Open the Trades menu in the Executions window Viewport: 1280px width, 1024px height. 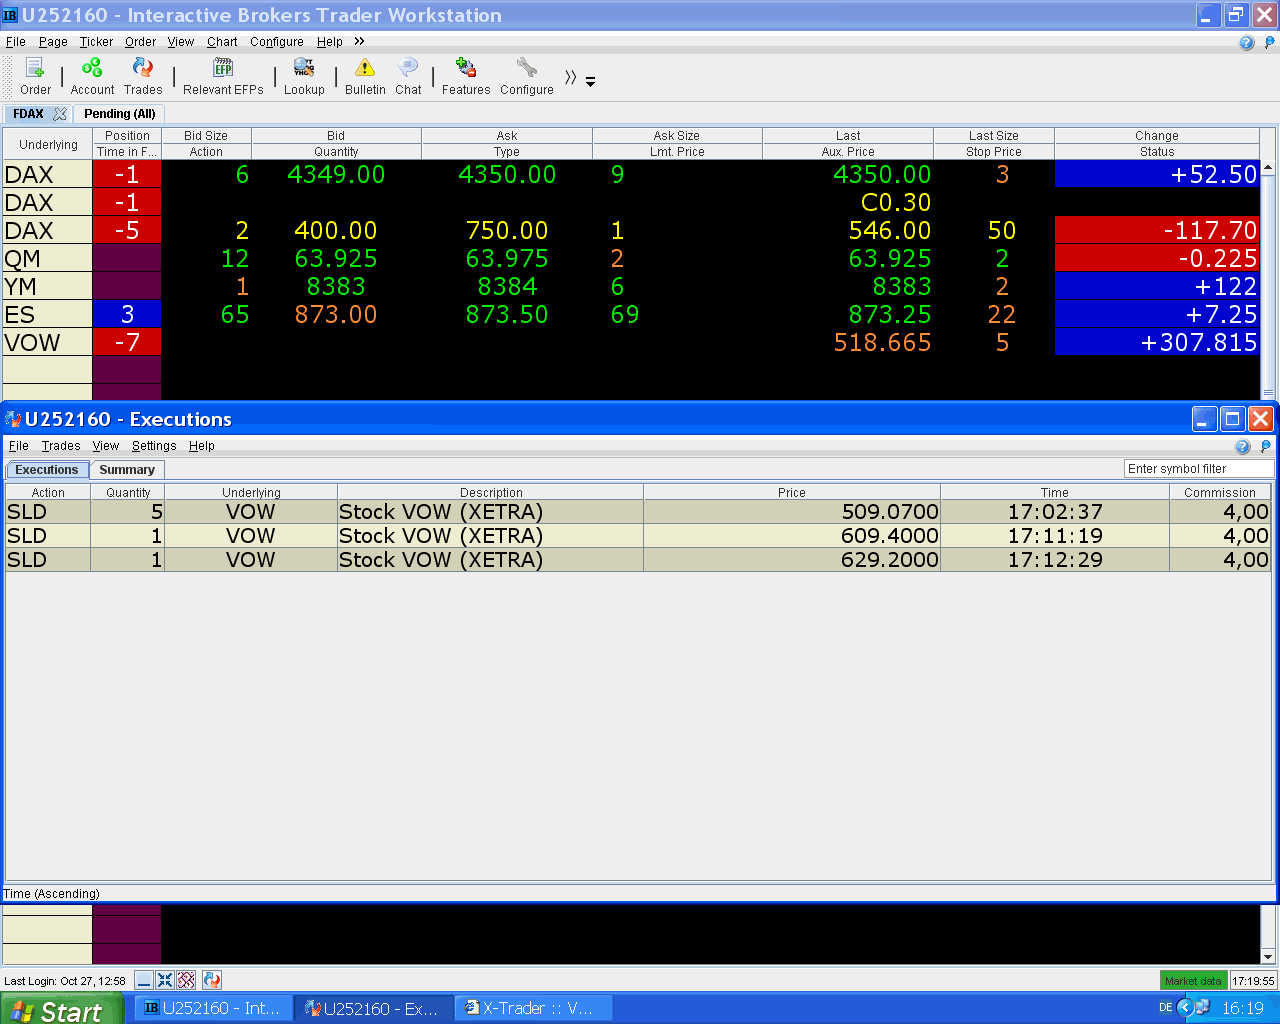(x=61, y=446)
